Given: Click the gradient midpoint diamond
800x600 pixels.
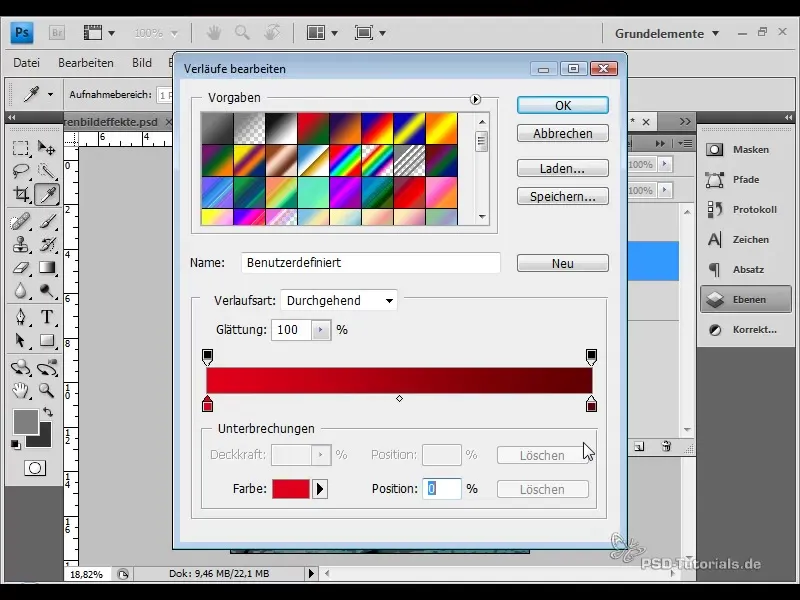Looking at the screenshot, I should click(399, 398).
